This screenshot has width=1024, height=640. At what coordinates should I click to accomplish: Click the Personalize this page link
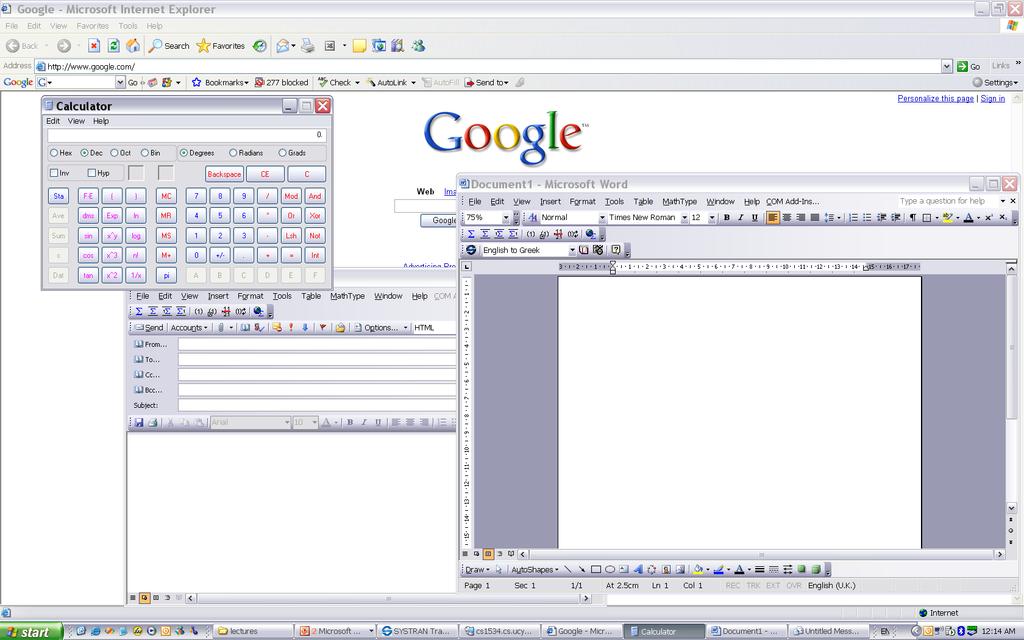tap(935, 99)
